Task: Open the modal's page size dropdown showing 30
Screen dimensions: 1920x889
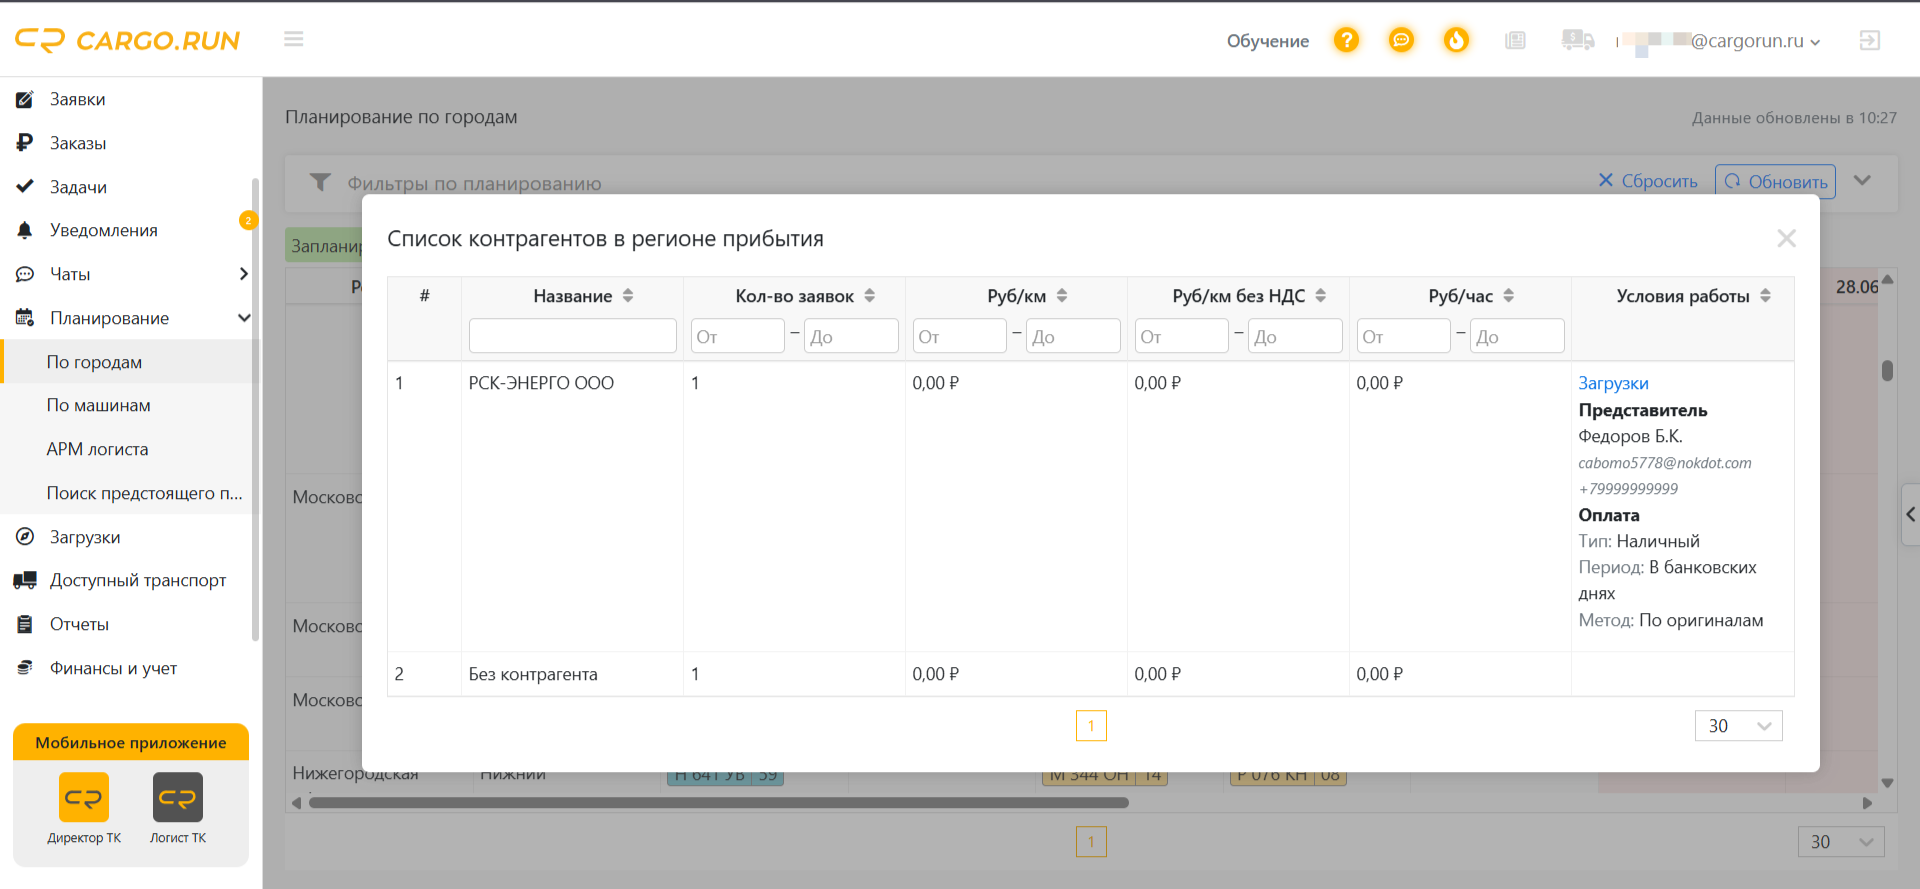Action: tap(1738, 726)
